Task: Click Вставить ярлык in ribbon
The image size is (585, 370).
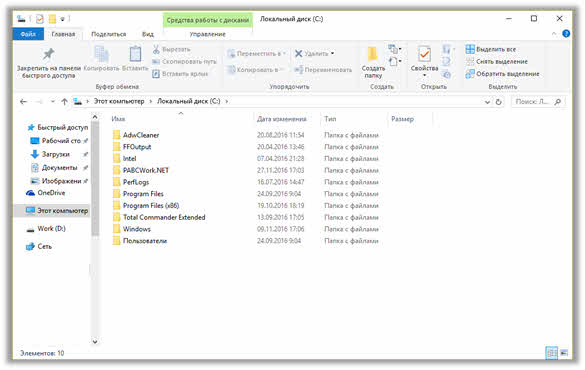Action: [x=180, y=74]
